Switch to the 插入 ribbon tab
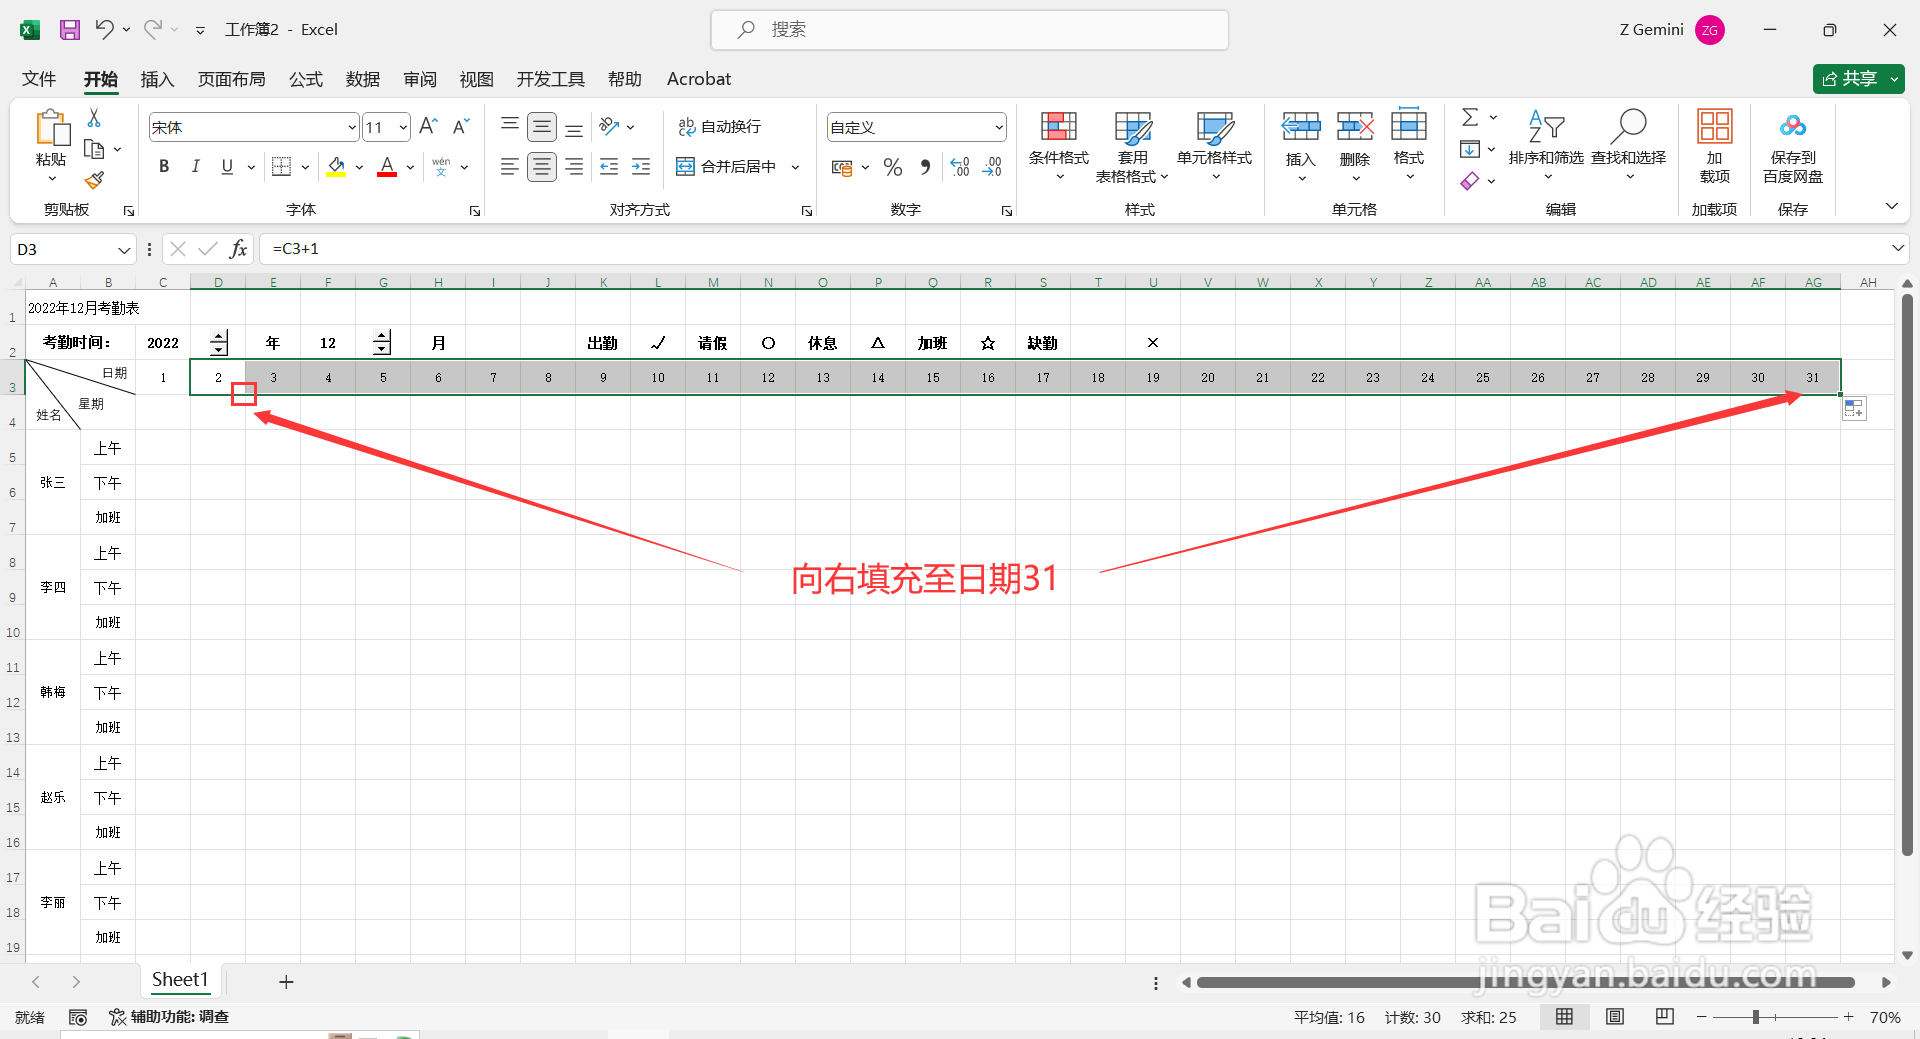The width and height of the screenshot is (1920, 1039). click(156, 79)
